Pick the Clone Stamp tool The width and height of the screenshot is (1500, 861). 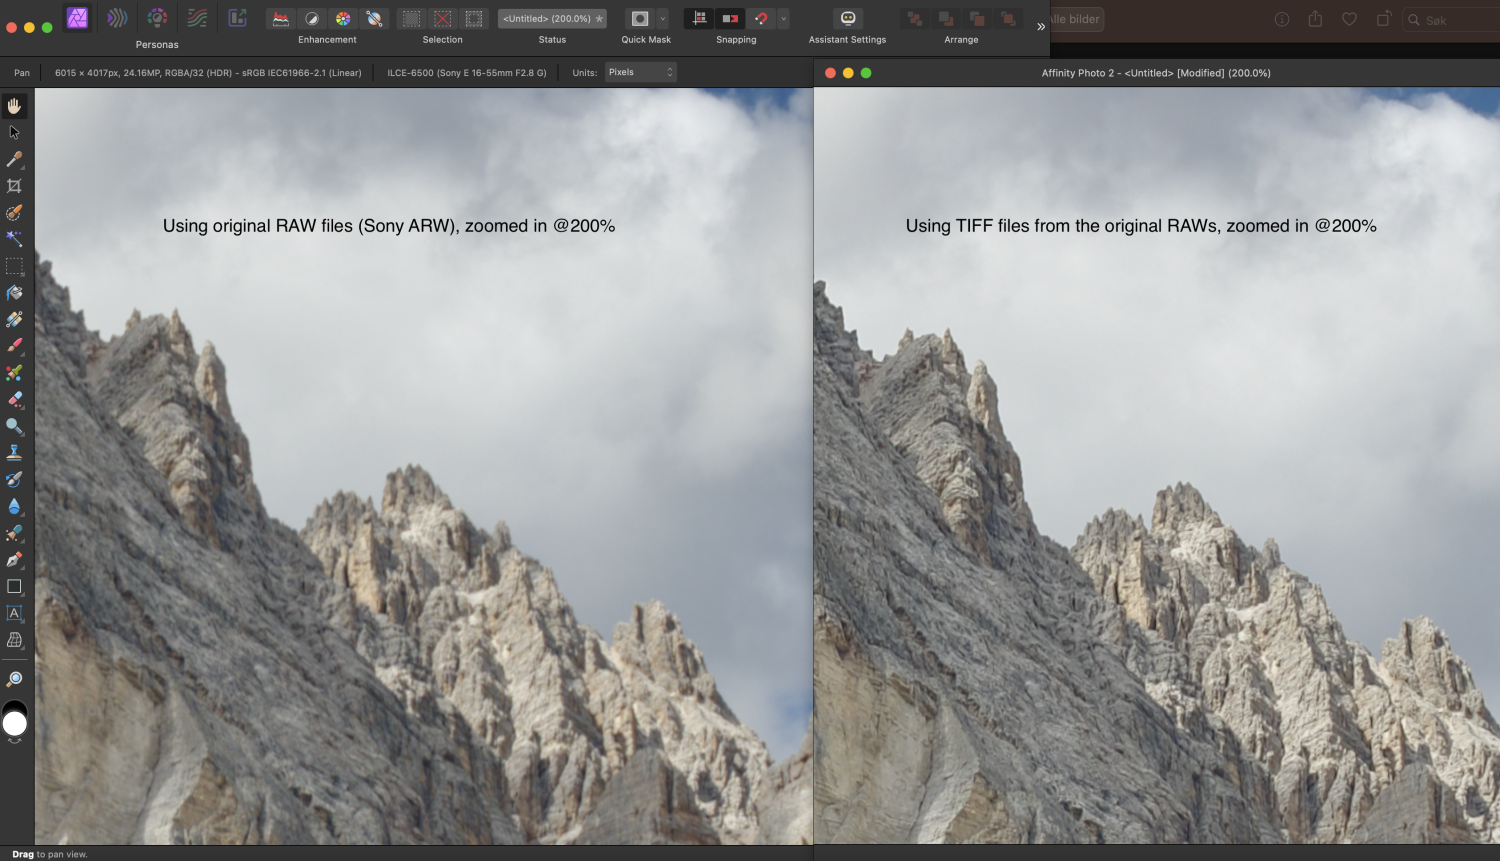coord(14,453)
